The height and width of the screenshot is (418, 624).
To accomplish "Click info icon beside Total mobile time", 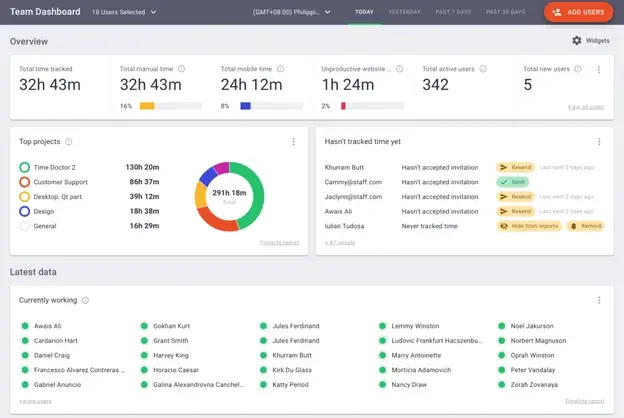I will pyautogui.click(x=280, y=69).
